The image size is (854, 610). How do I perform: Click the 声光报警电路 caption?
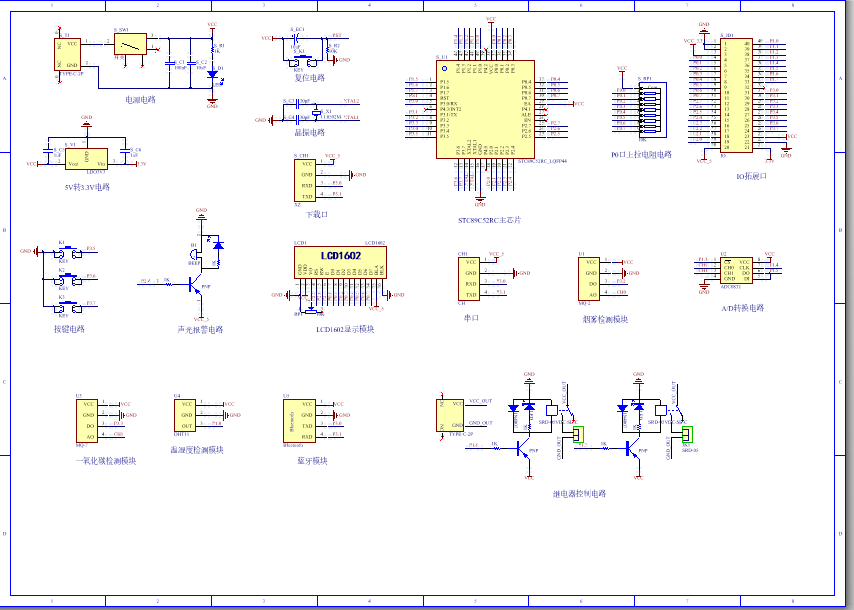[x=200, y=330]
